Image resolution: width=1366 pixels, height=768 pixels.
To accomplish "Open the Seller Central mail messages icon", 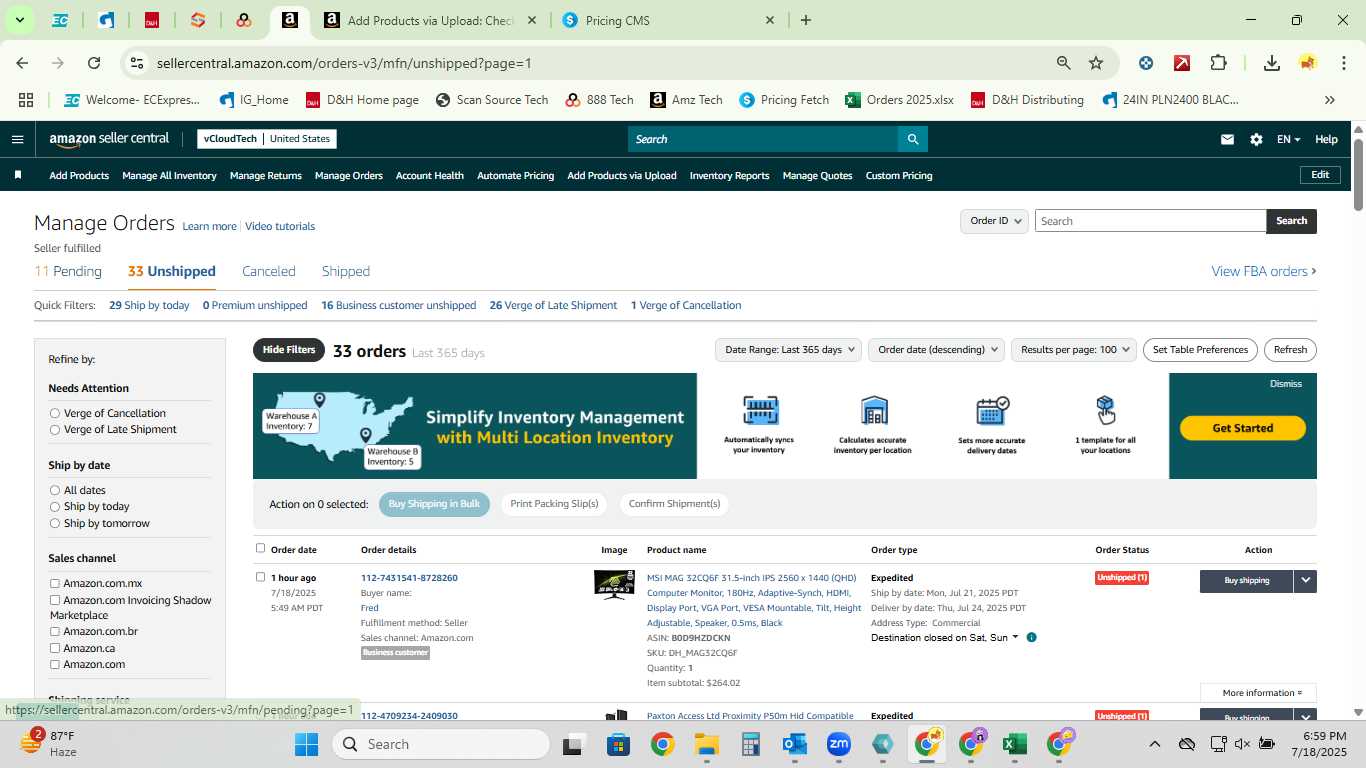I will tap(1227, 139).
